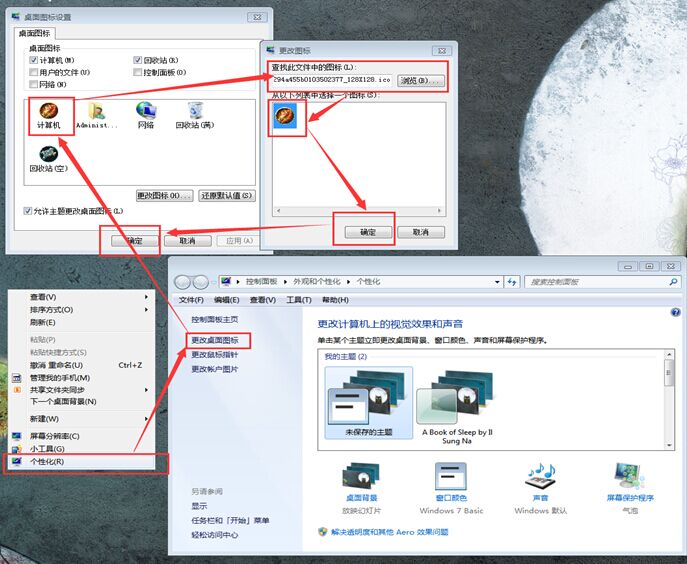Click the 更改图标(H)... button
Viewport: 687px width, 564px height.
tap(165, 195)
